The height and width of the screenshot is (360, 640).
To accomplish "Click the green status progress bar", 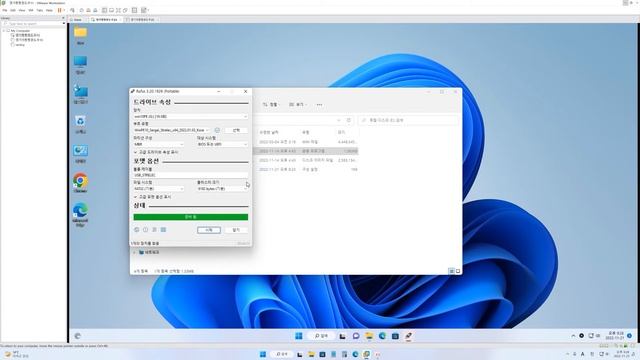I will click(191, 217).
